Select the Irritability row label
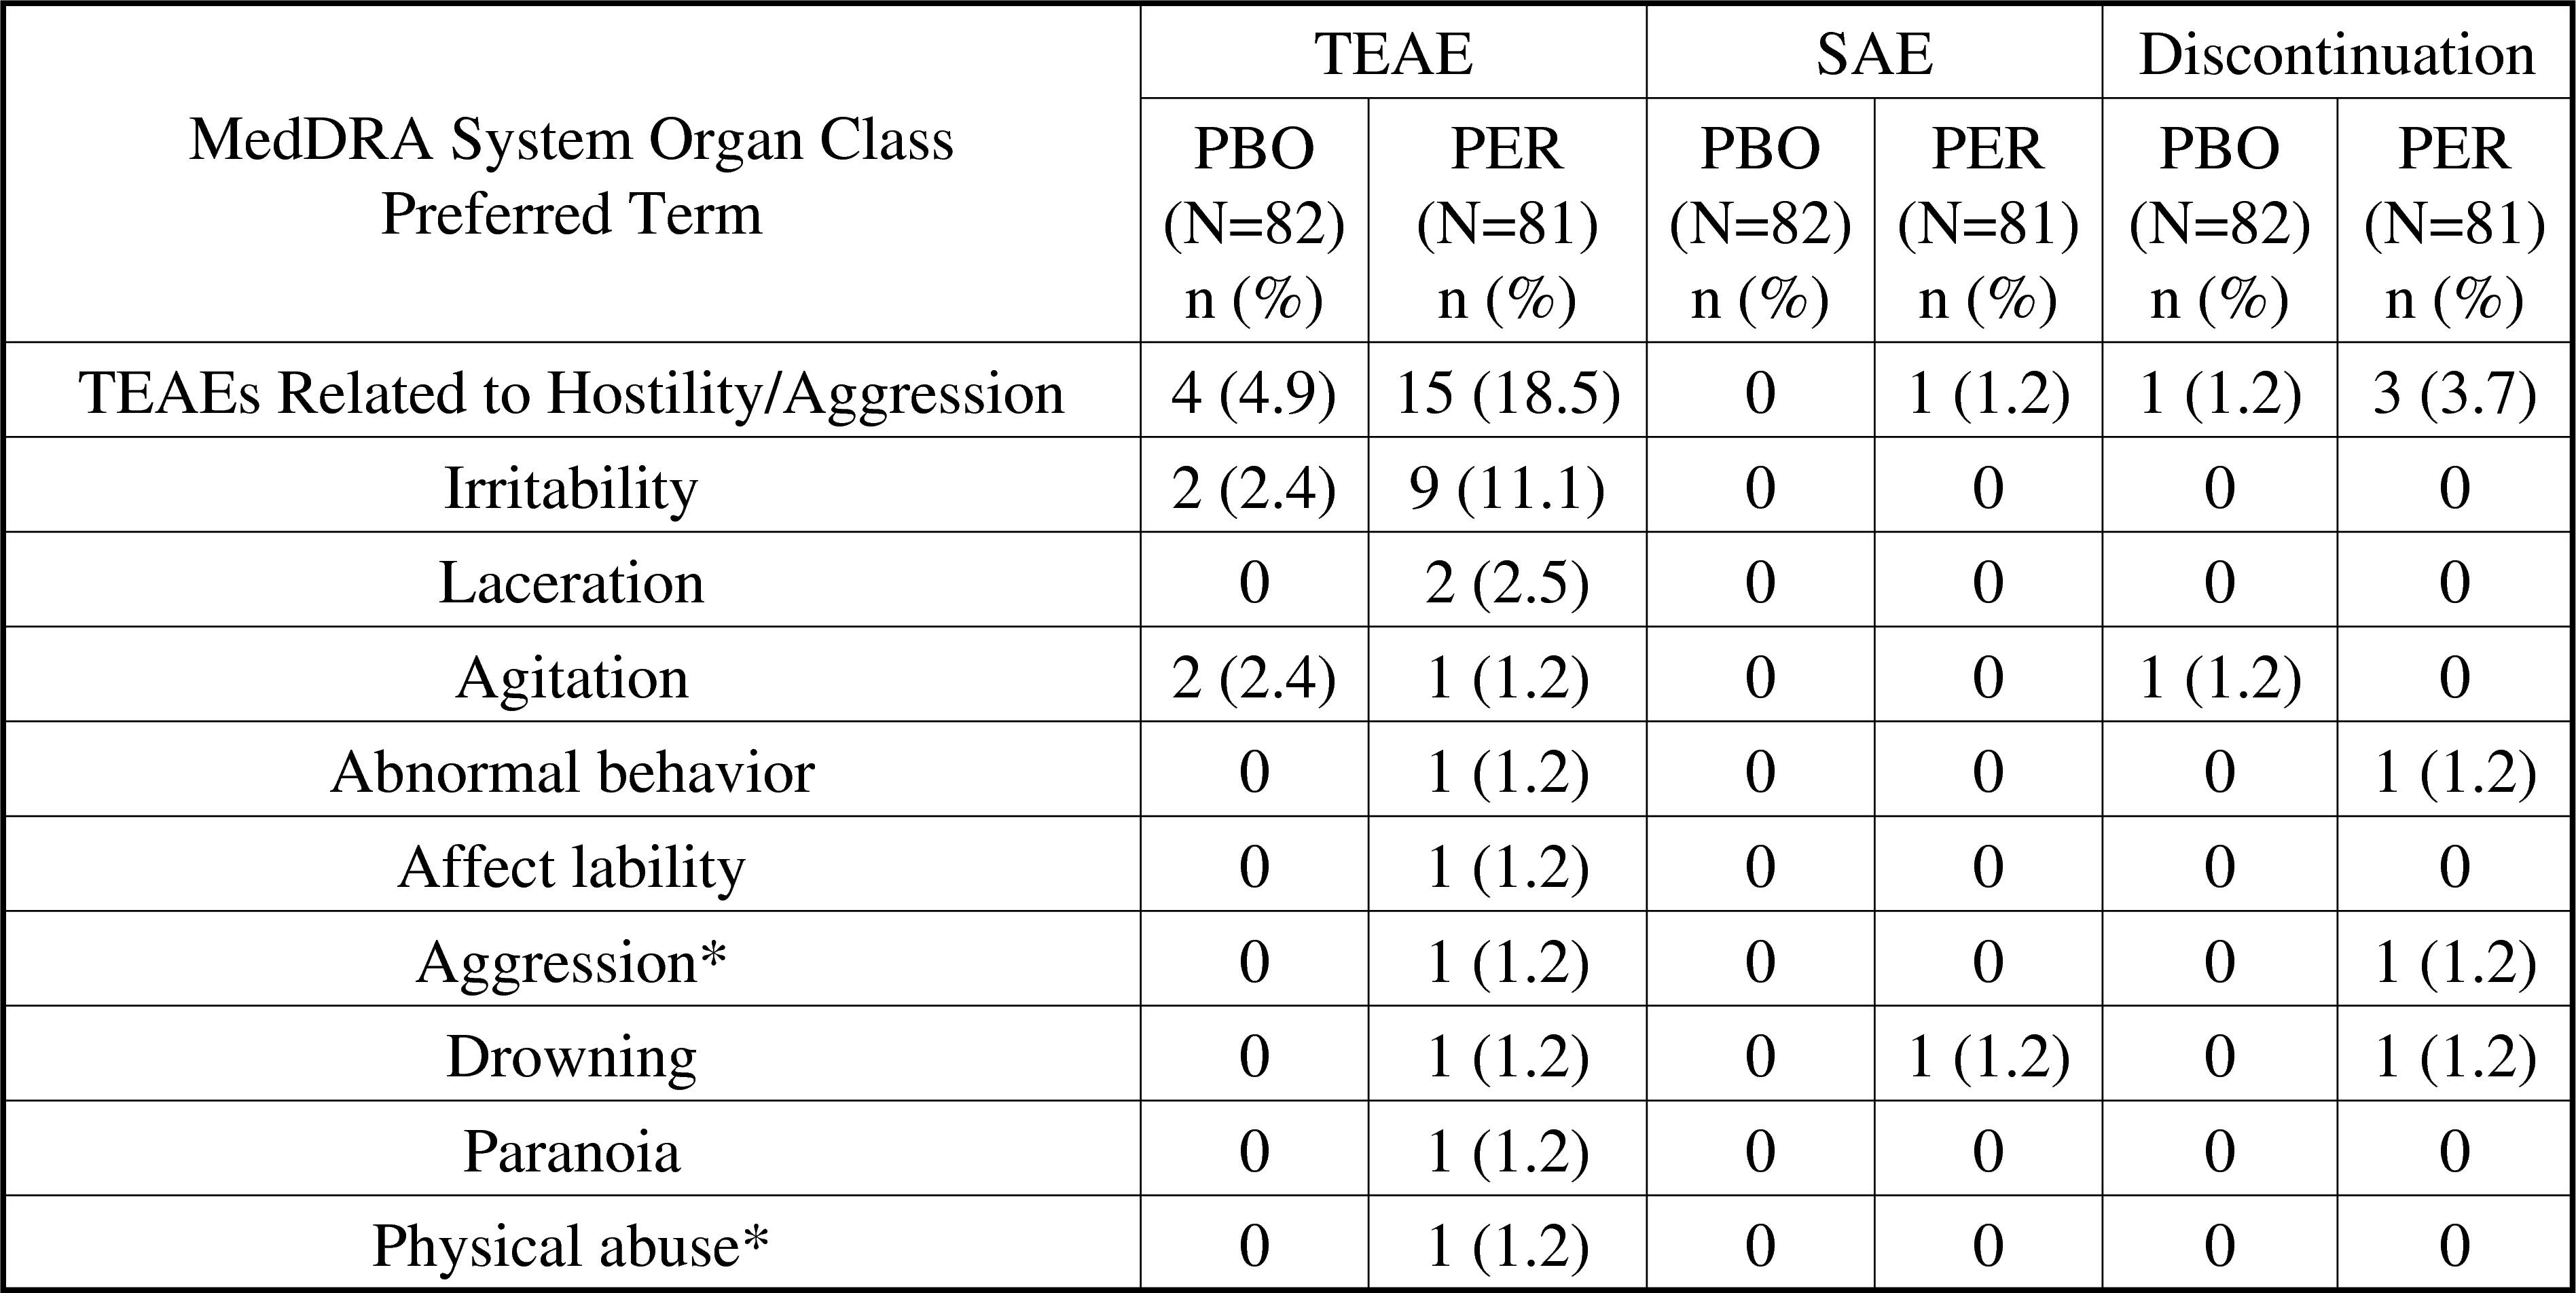This screenshot has width=2576, height=1293. (x=571, y=488)
